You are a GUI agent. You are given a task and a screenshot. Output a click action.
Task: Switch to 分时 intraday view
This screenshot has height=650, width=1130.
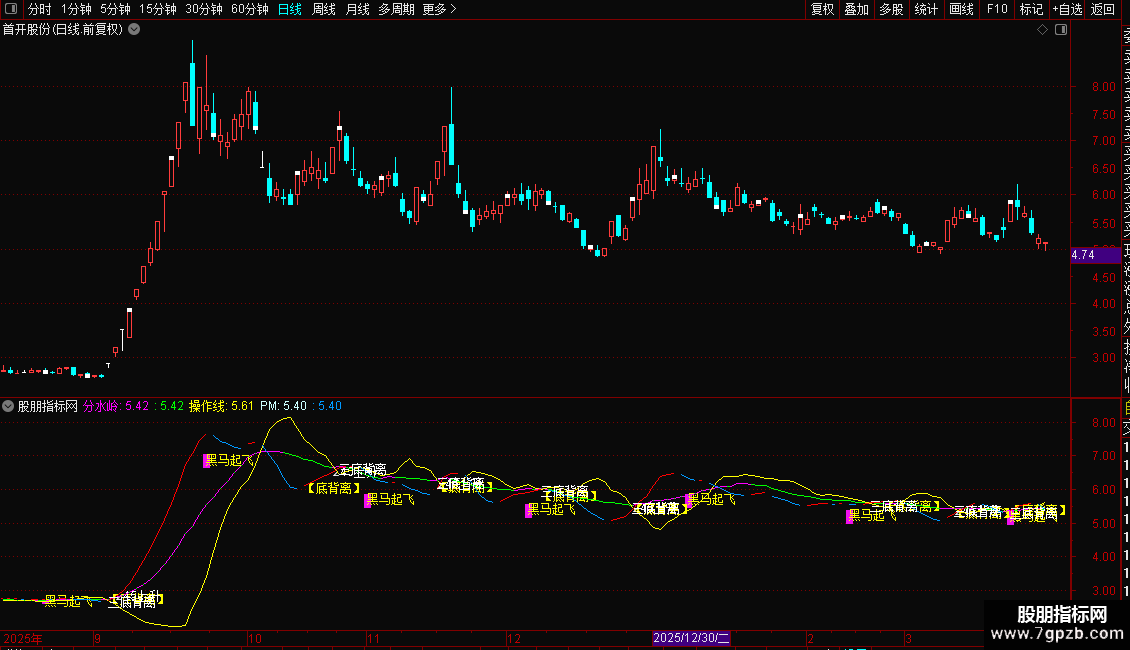[39, 9]
